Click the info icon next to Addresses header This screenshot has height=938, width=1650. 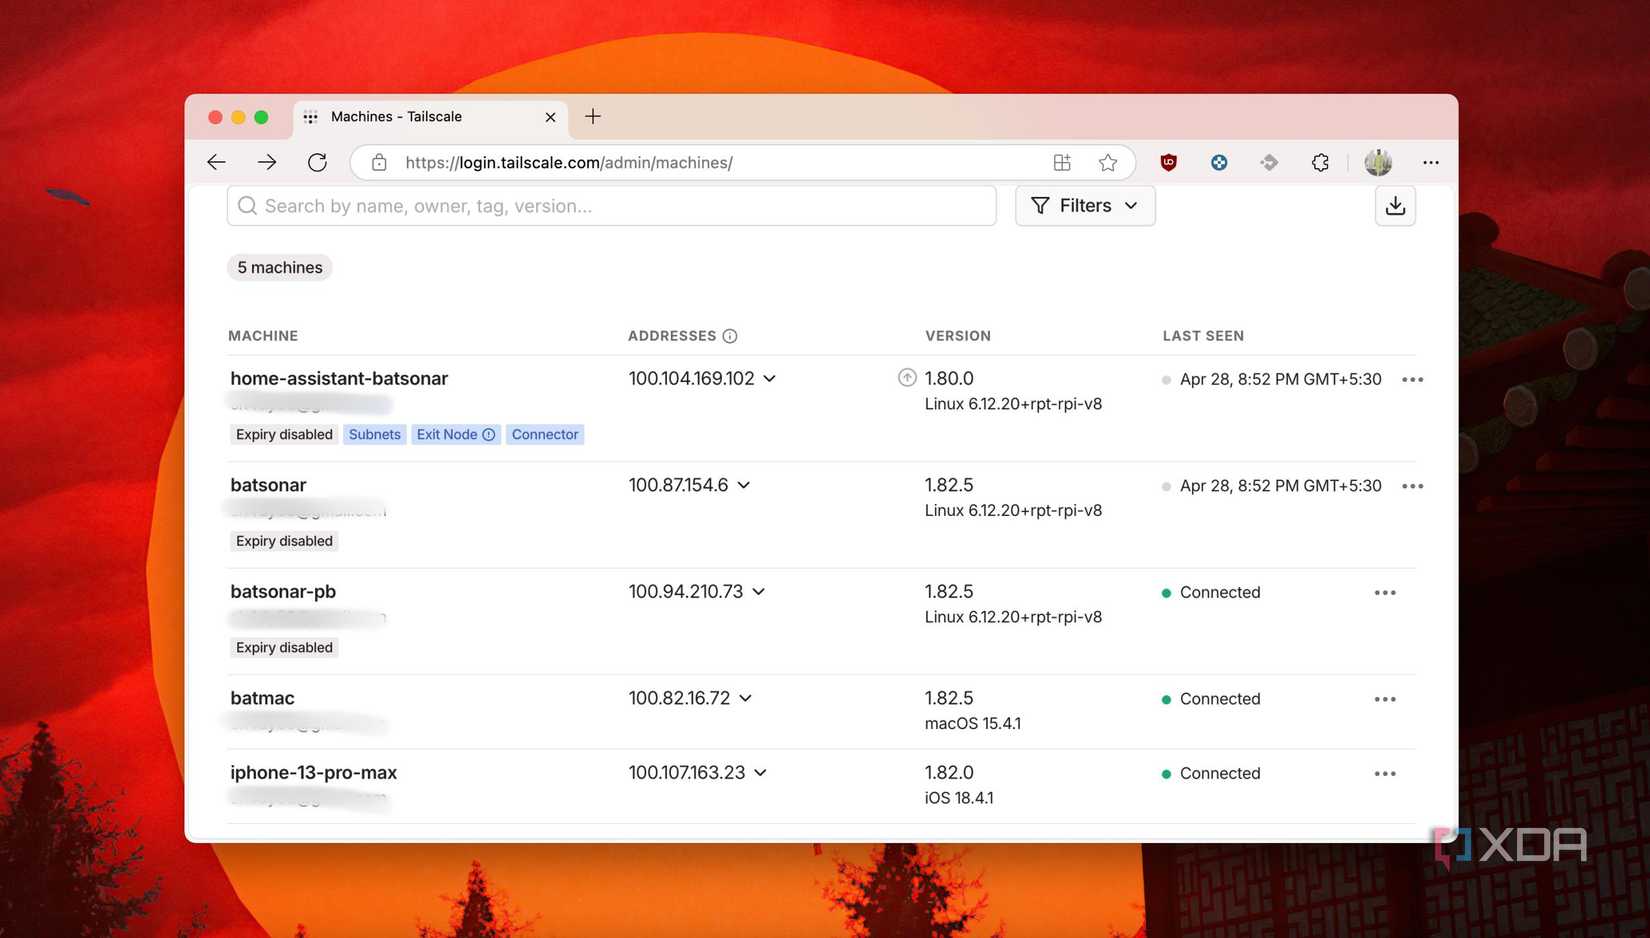click(x=731, y=335)
